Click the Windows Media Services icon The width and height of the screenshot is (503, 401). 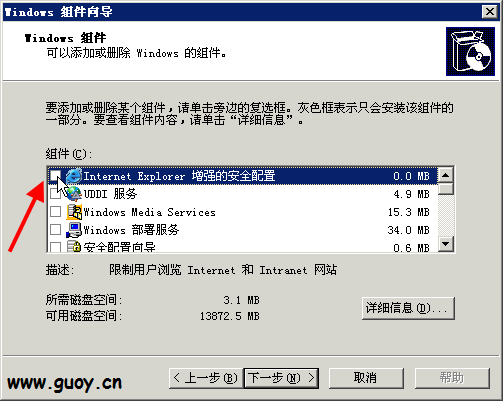click(74, 212)
